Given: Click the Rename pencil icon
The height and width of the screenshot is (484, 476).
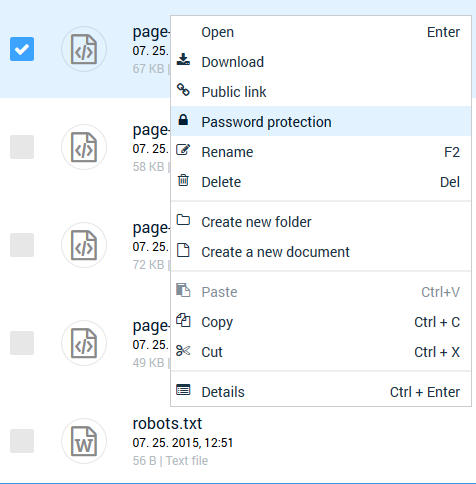Looking at the screenshot, I should click(x=183, y=150).
